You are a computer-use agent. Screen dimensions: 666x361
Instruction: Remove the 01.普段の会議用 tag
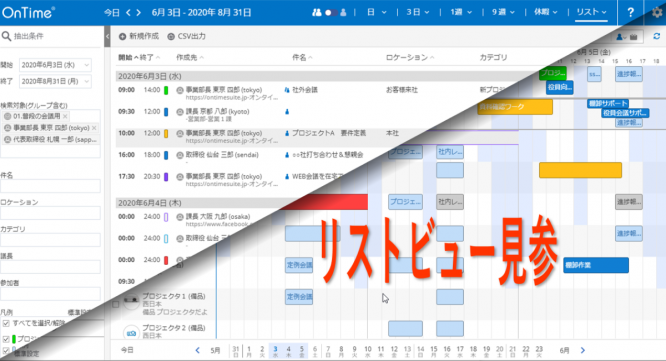tap(65, 116)
